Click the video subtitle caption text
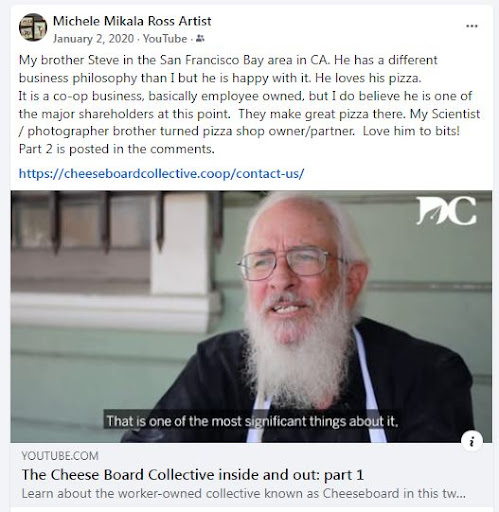499x512 pixels. tap(252, 421)
